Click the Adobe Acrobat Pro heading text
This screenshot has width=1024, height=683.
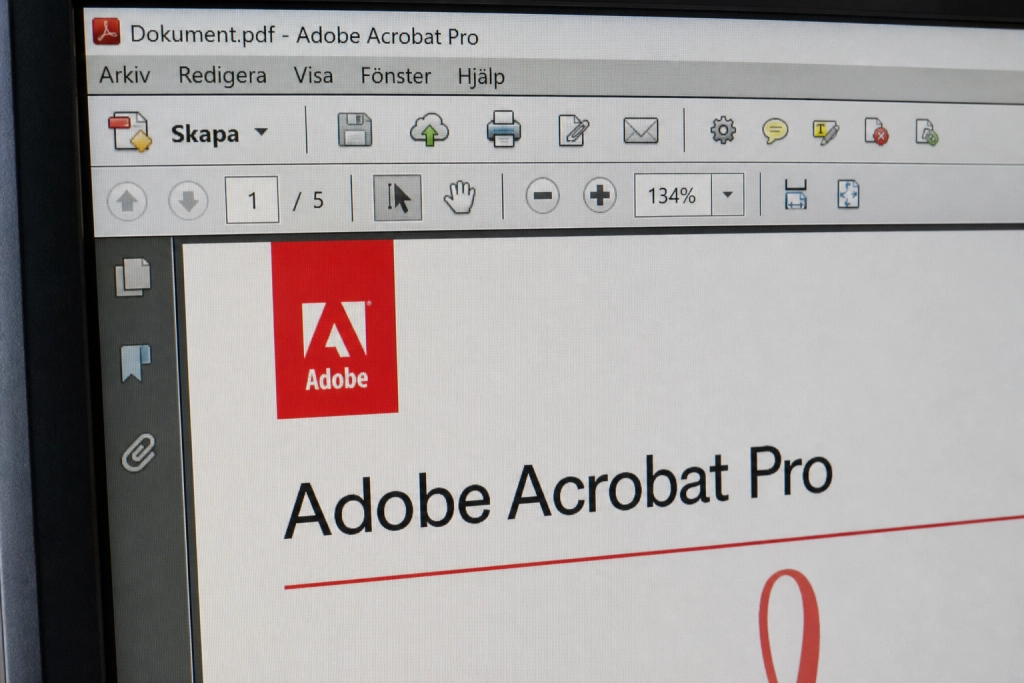[558, 492]
